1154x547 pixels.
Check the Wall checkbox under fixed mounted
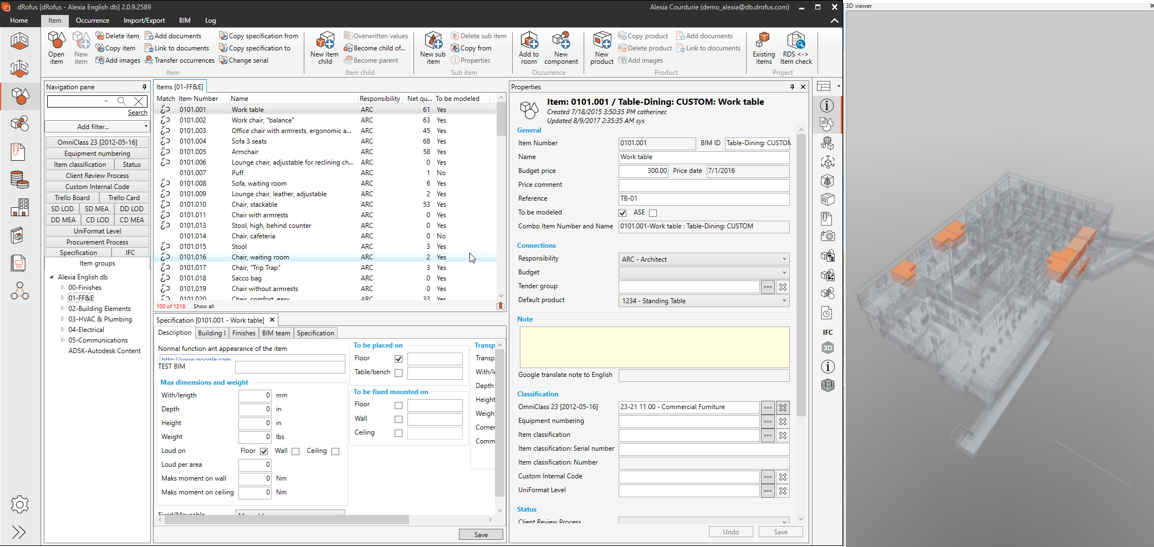pyautogui.click(x=398, y=419)
